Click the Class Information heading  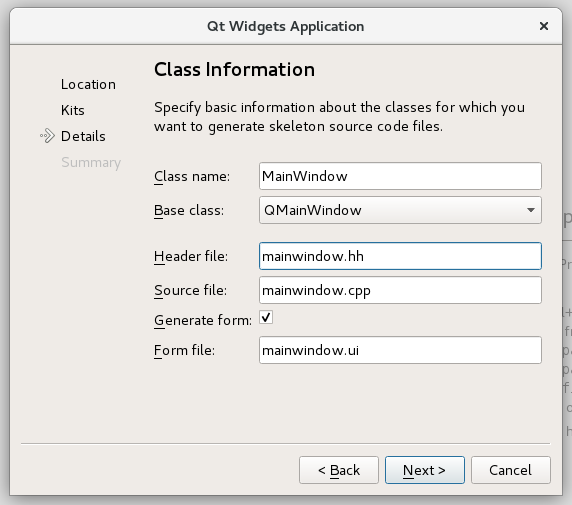[x=235, y=69]
